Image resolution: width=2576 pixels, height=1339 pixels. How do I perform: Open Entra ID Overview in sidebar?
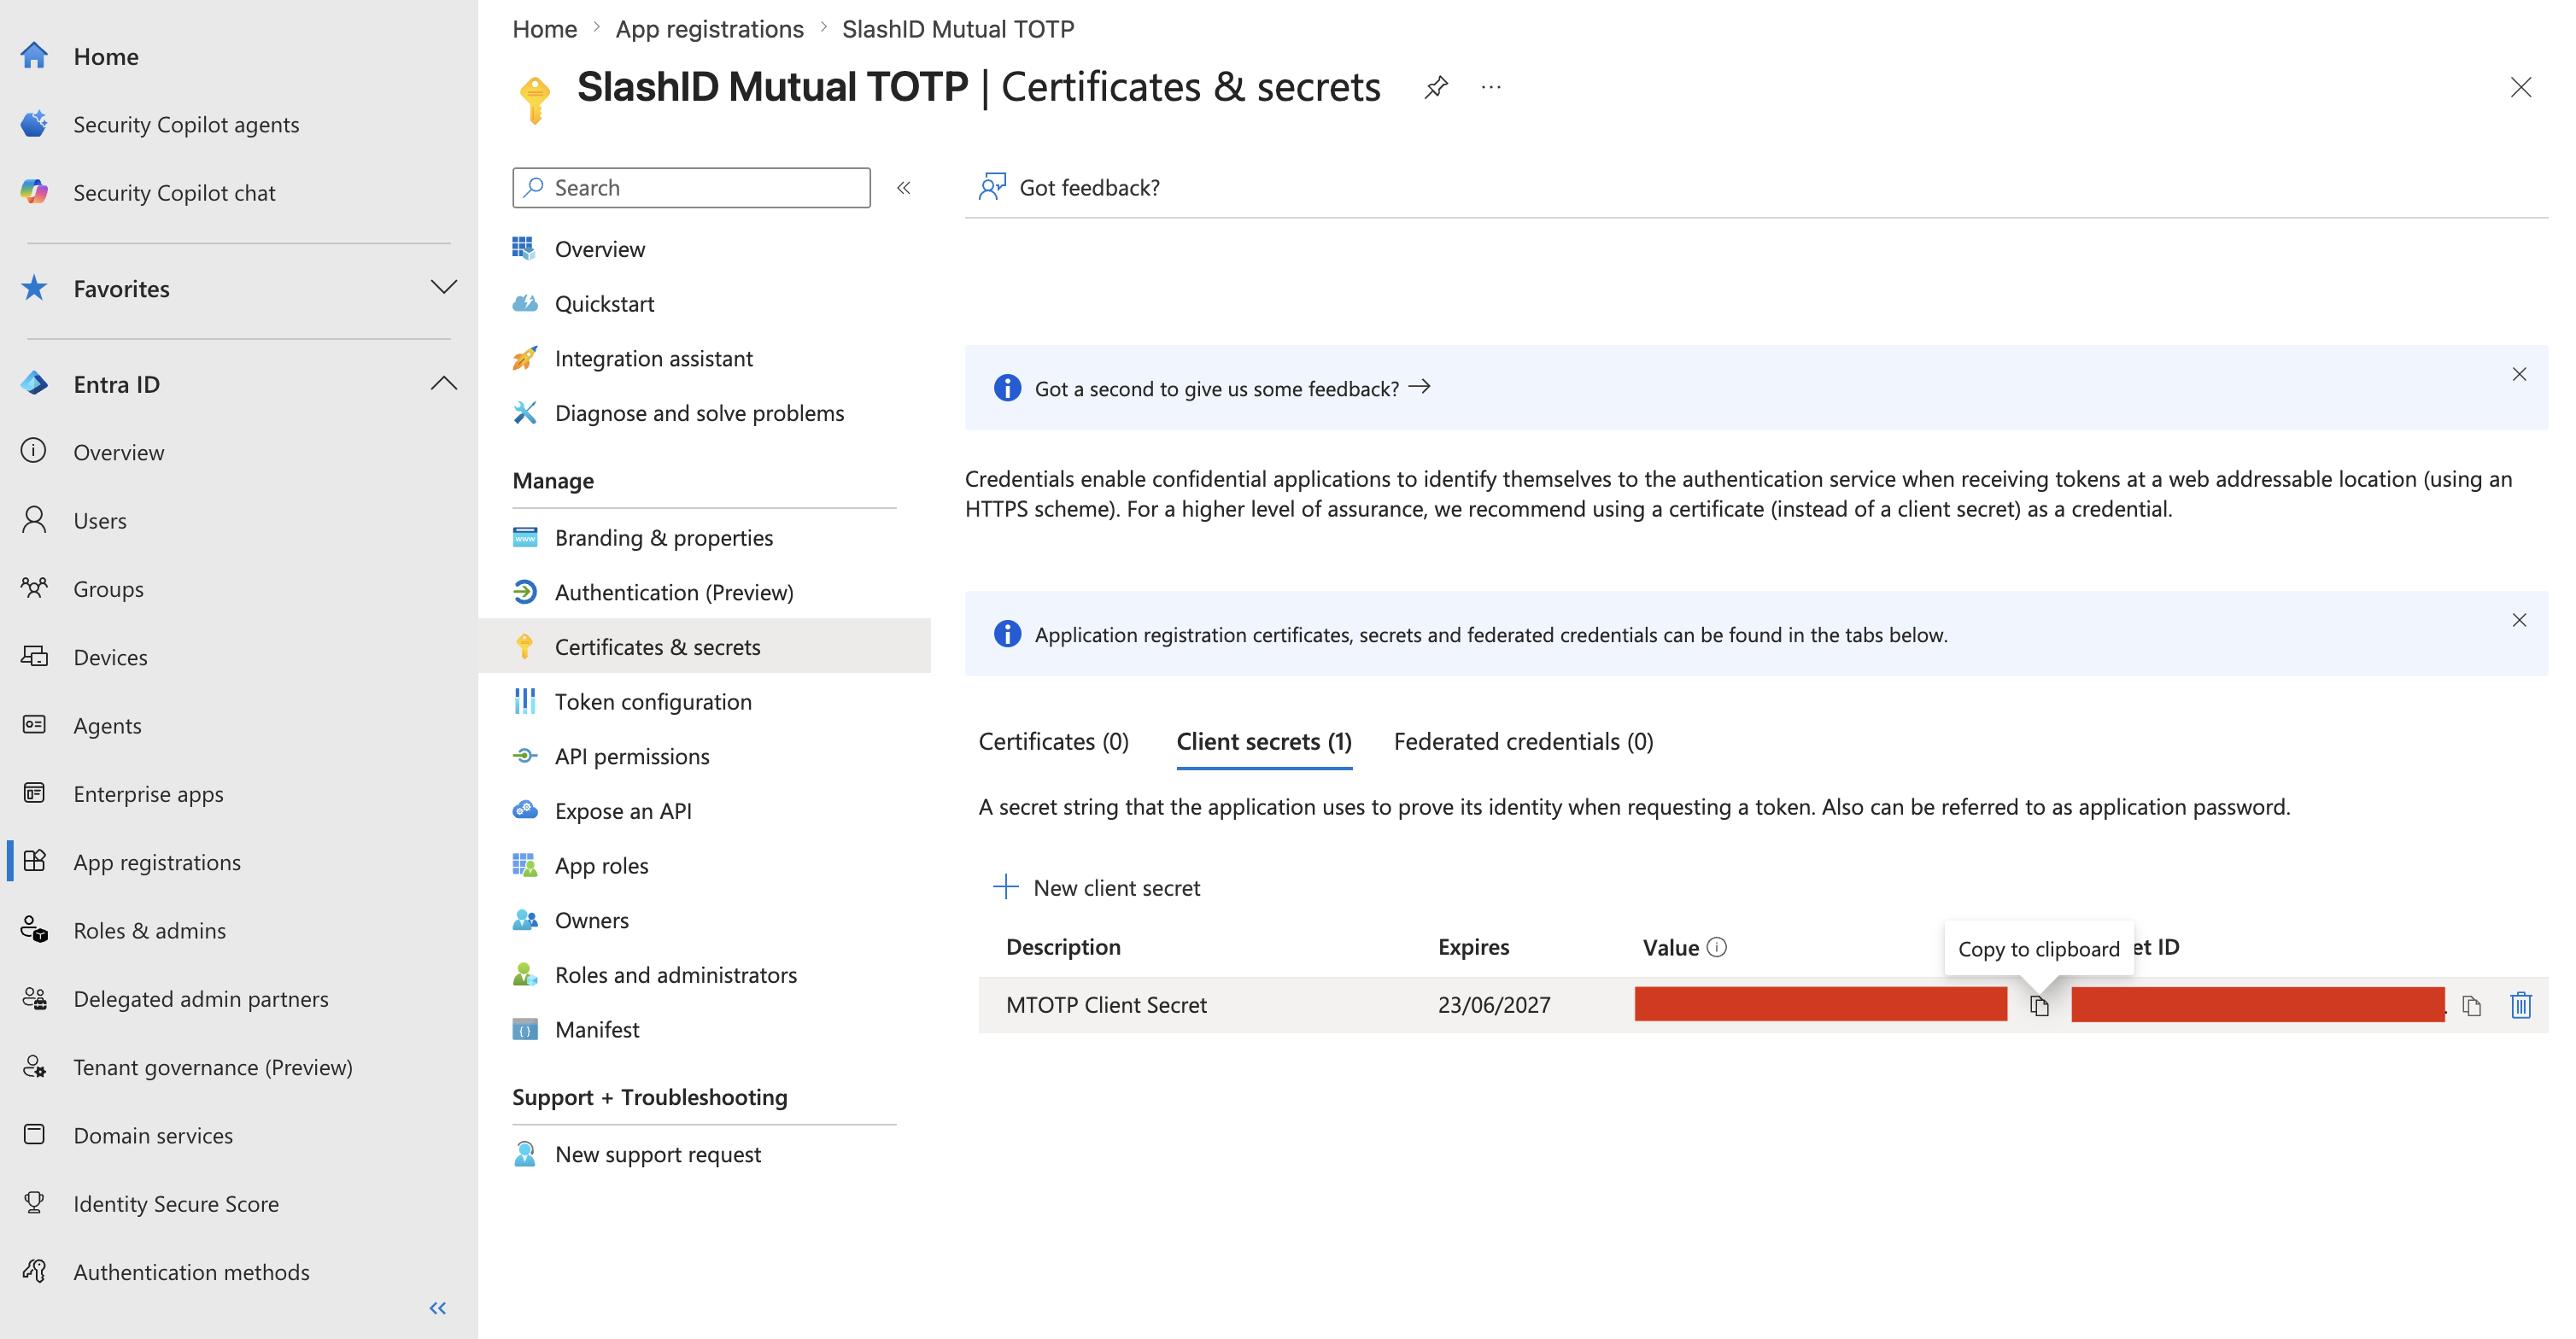coord(118,452)
